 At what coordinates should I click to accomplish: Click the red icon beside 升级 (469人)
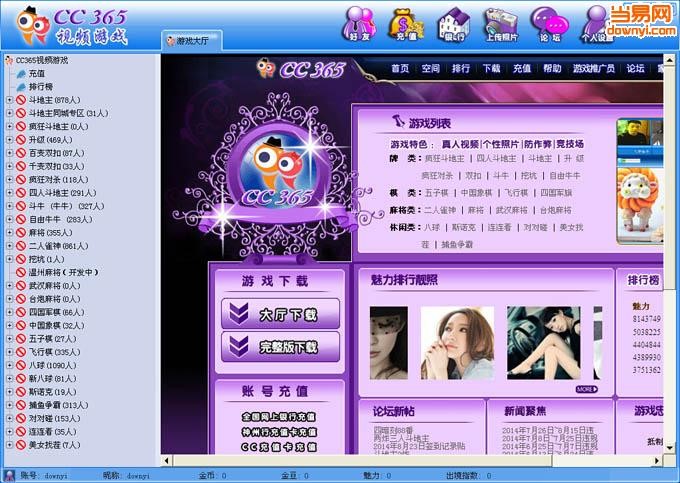click(21, 140)
